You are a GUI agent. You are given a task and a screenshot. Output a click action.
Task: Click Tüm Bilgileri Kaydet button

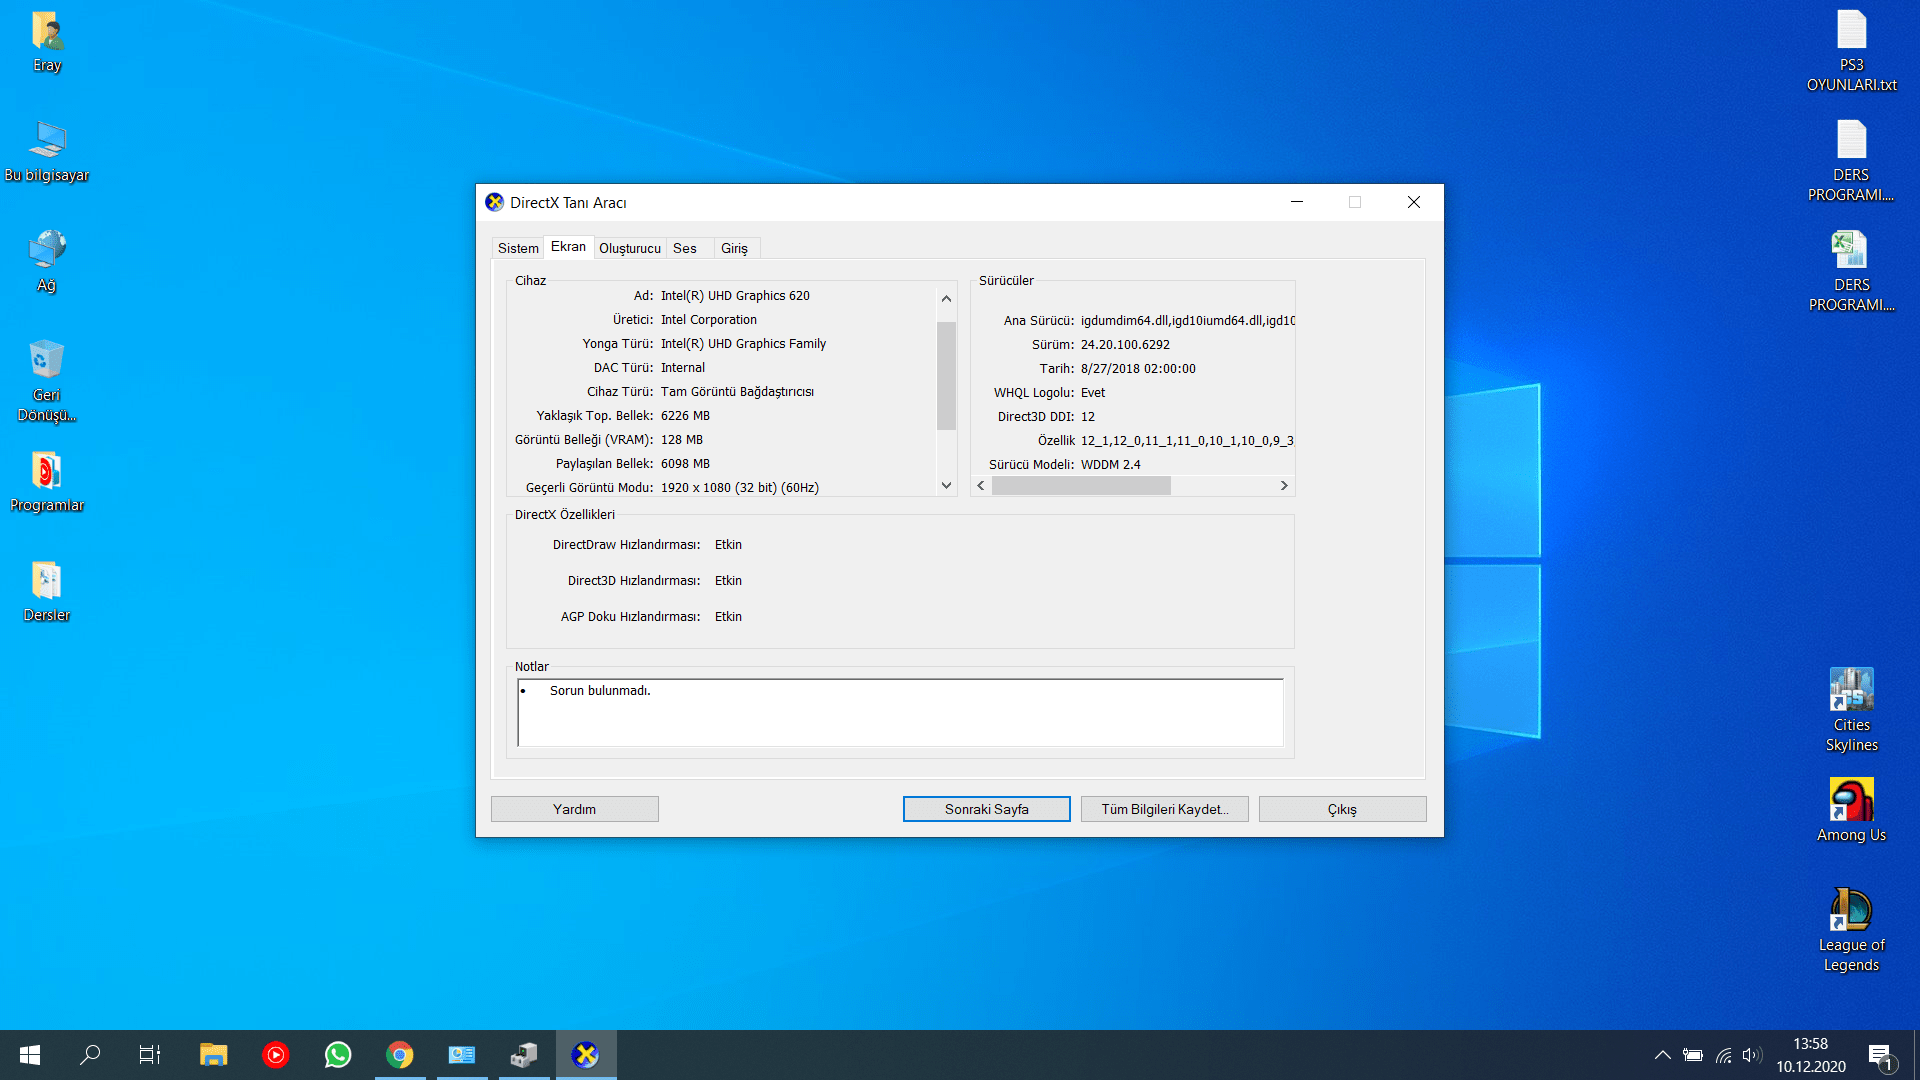(1164, 809)
